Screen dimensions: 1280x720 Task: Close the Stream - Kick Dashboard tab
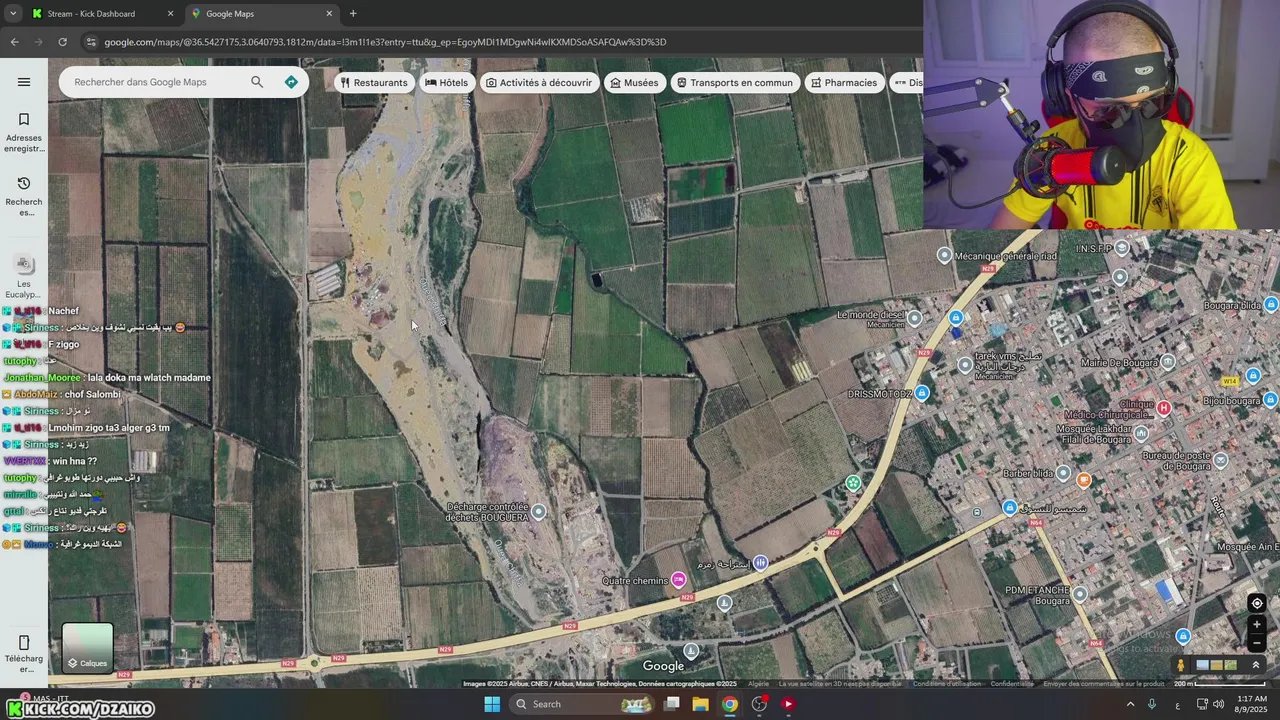coord(170,14)
